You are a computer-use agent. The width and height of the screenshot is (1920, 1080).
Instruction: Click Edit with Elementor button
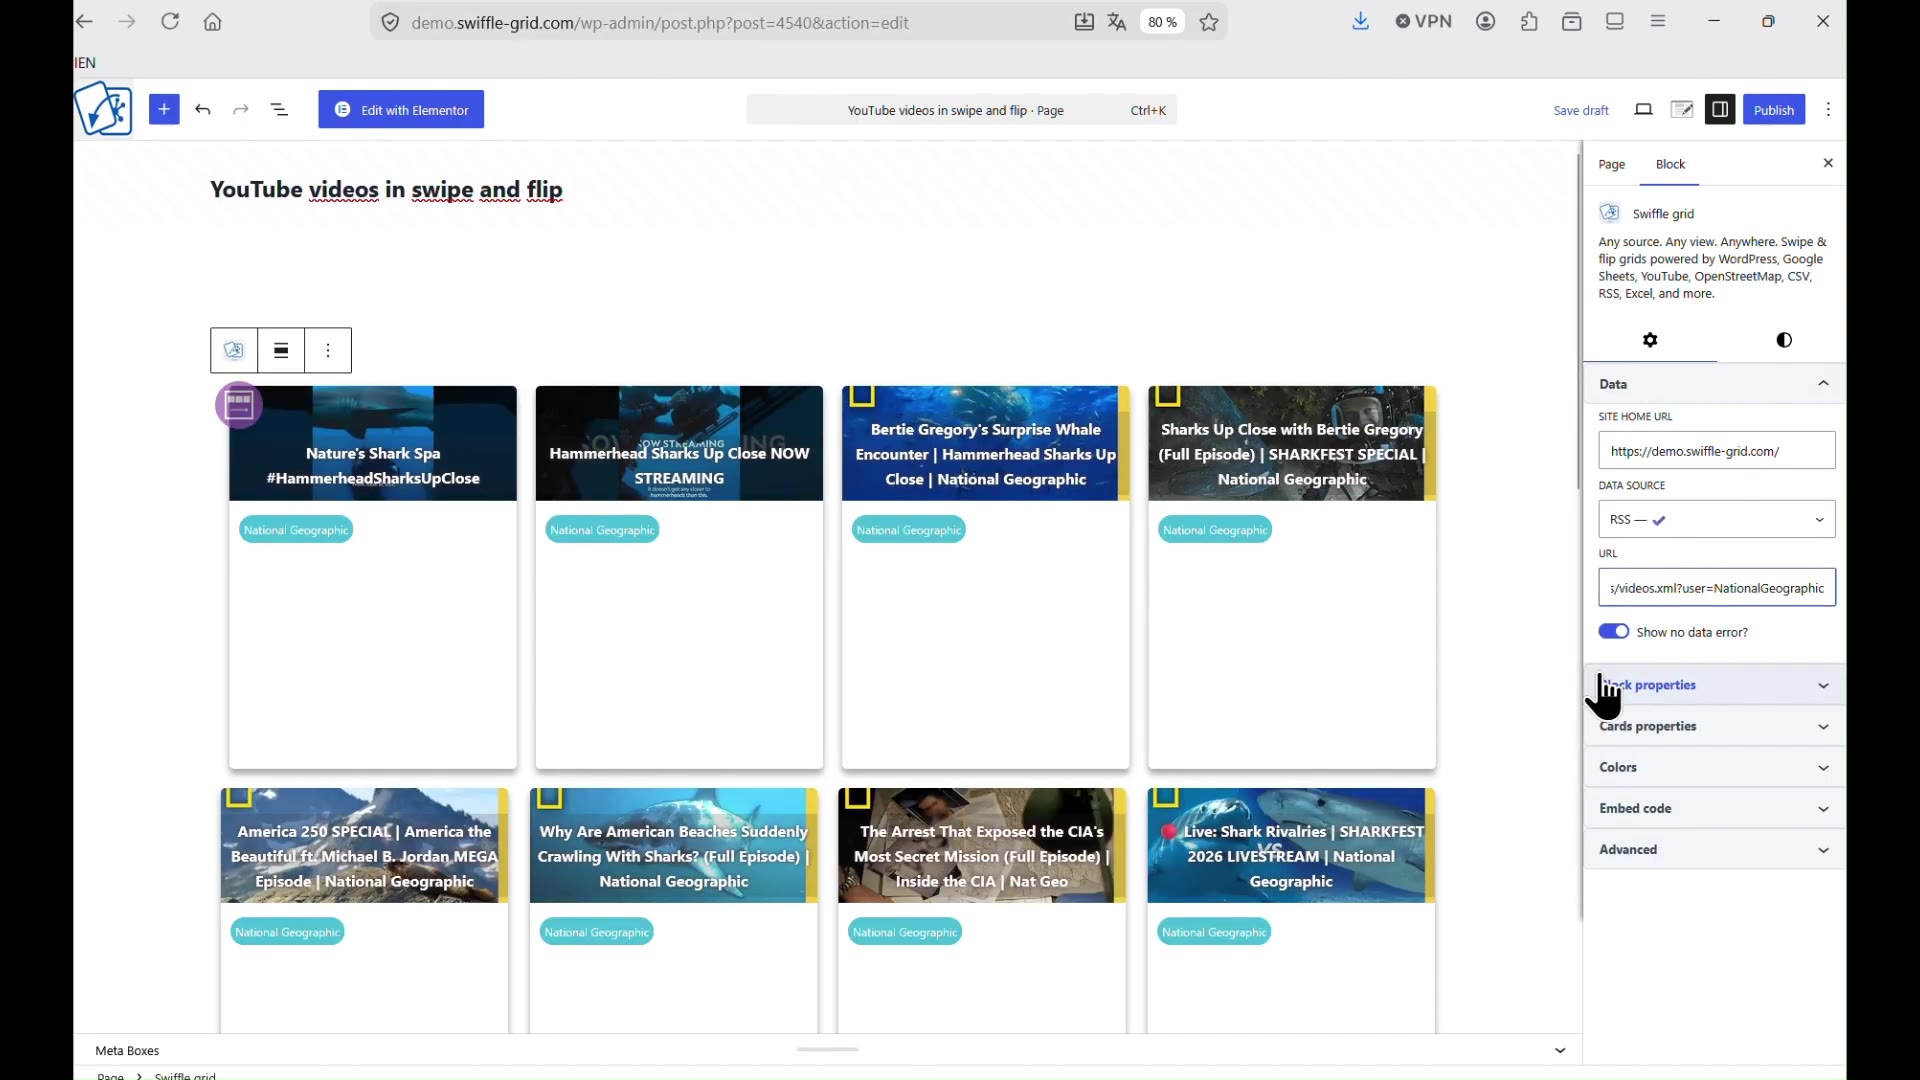[x=401, y=110]
